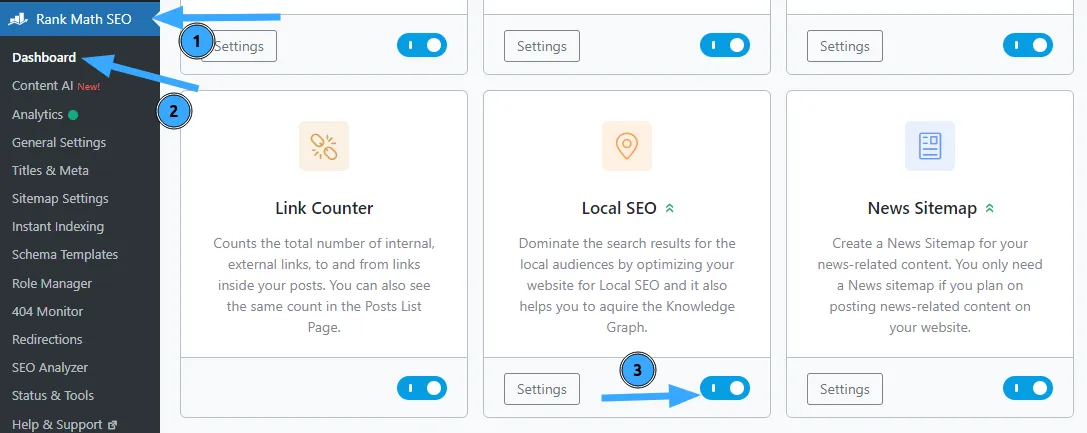This screenshot has width=1087, height=433.
Task: Open Status & Tools in the sidebar
Action: tap(53, 396)
